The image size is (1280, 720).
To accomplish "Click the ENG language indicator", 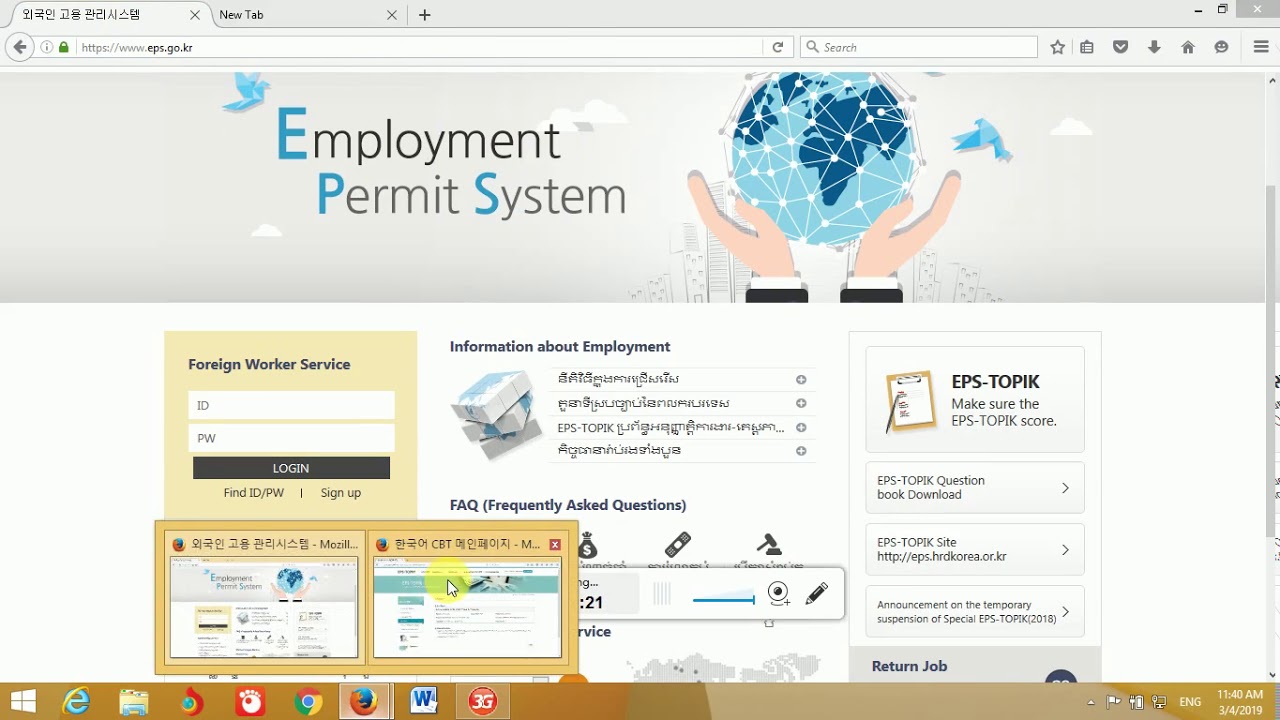I will click(1190, 702).
